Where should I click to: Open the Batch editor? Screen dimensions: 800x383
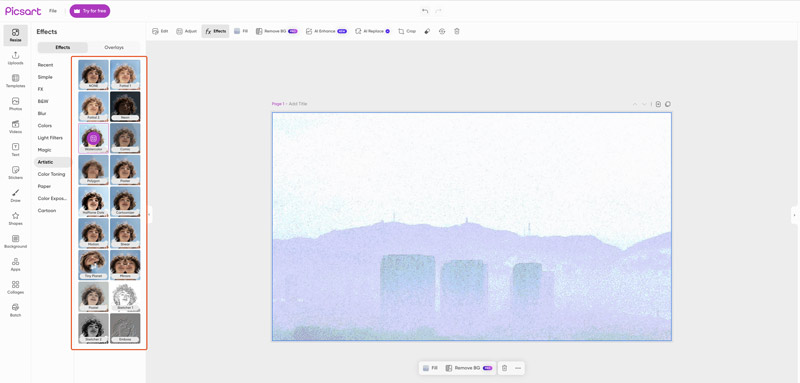15,310
